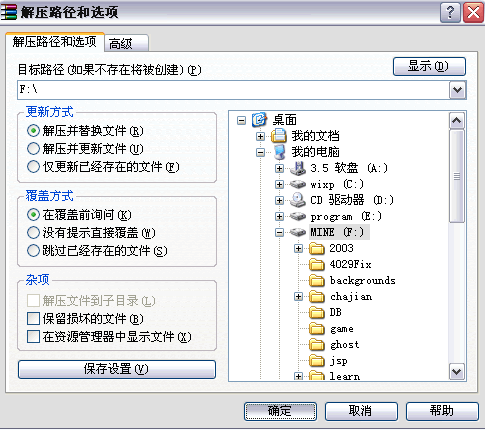
Task: Click the 保存设置(V) button
Action: (117, 369)
